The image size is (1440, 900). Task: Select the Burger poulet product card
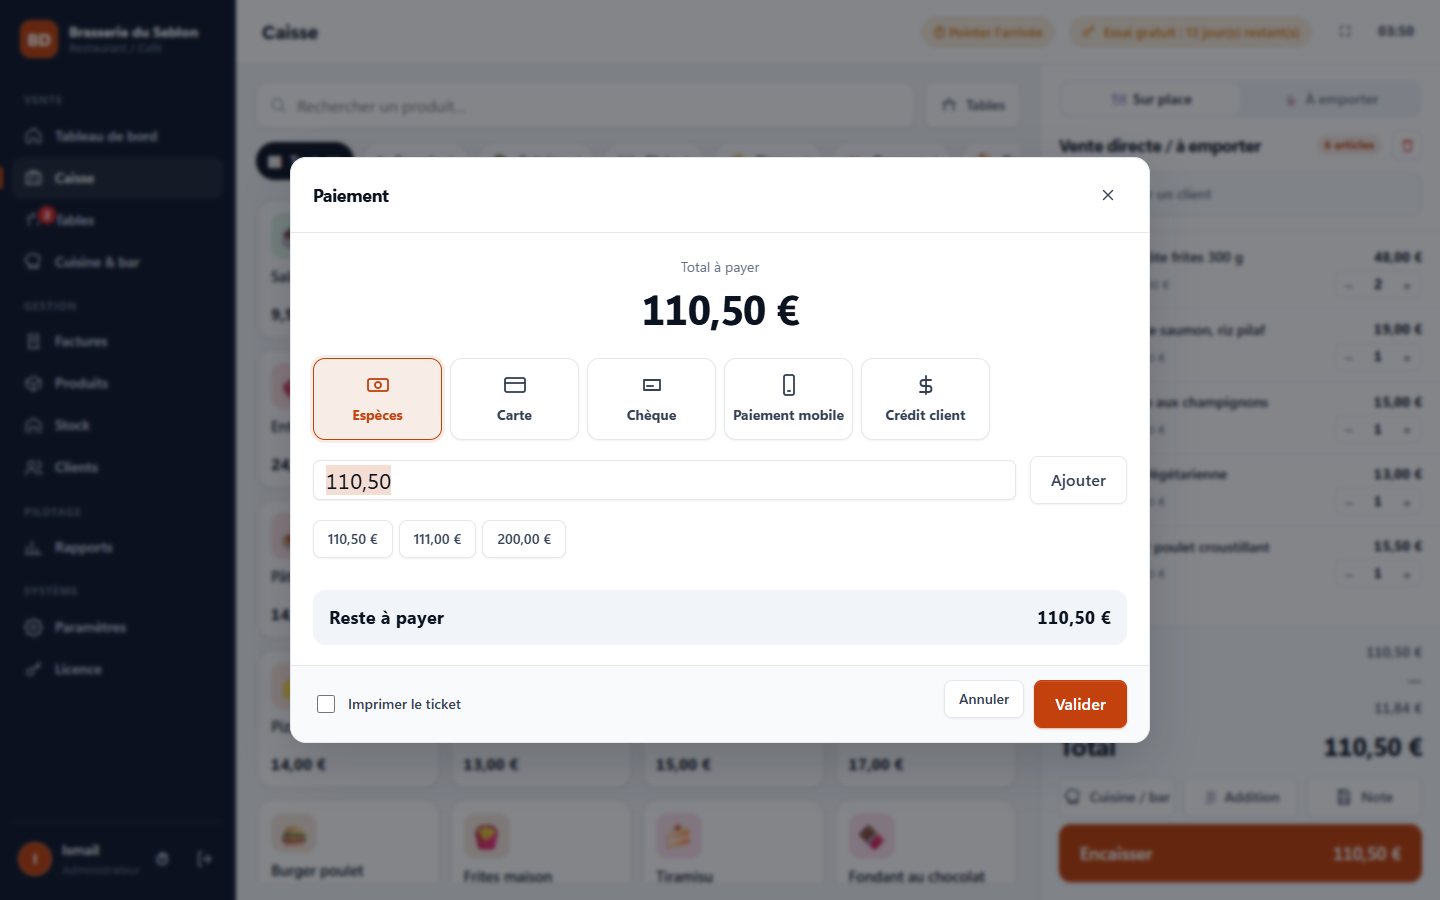(348, 842)
